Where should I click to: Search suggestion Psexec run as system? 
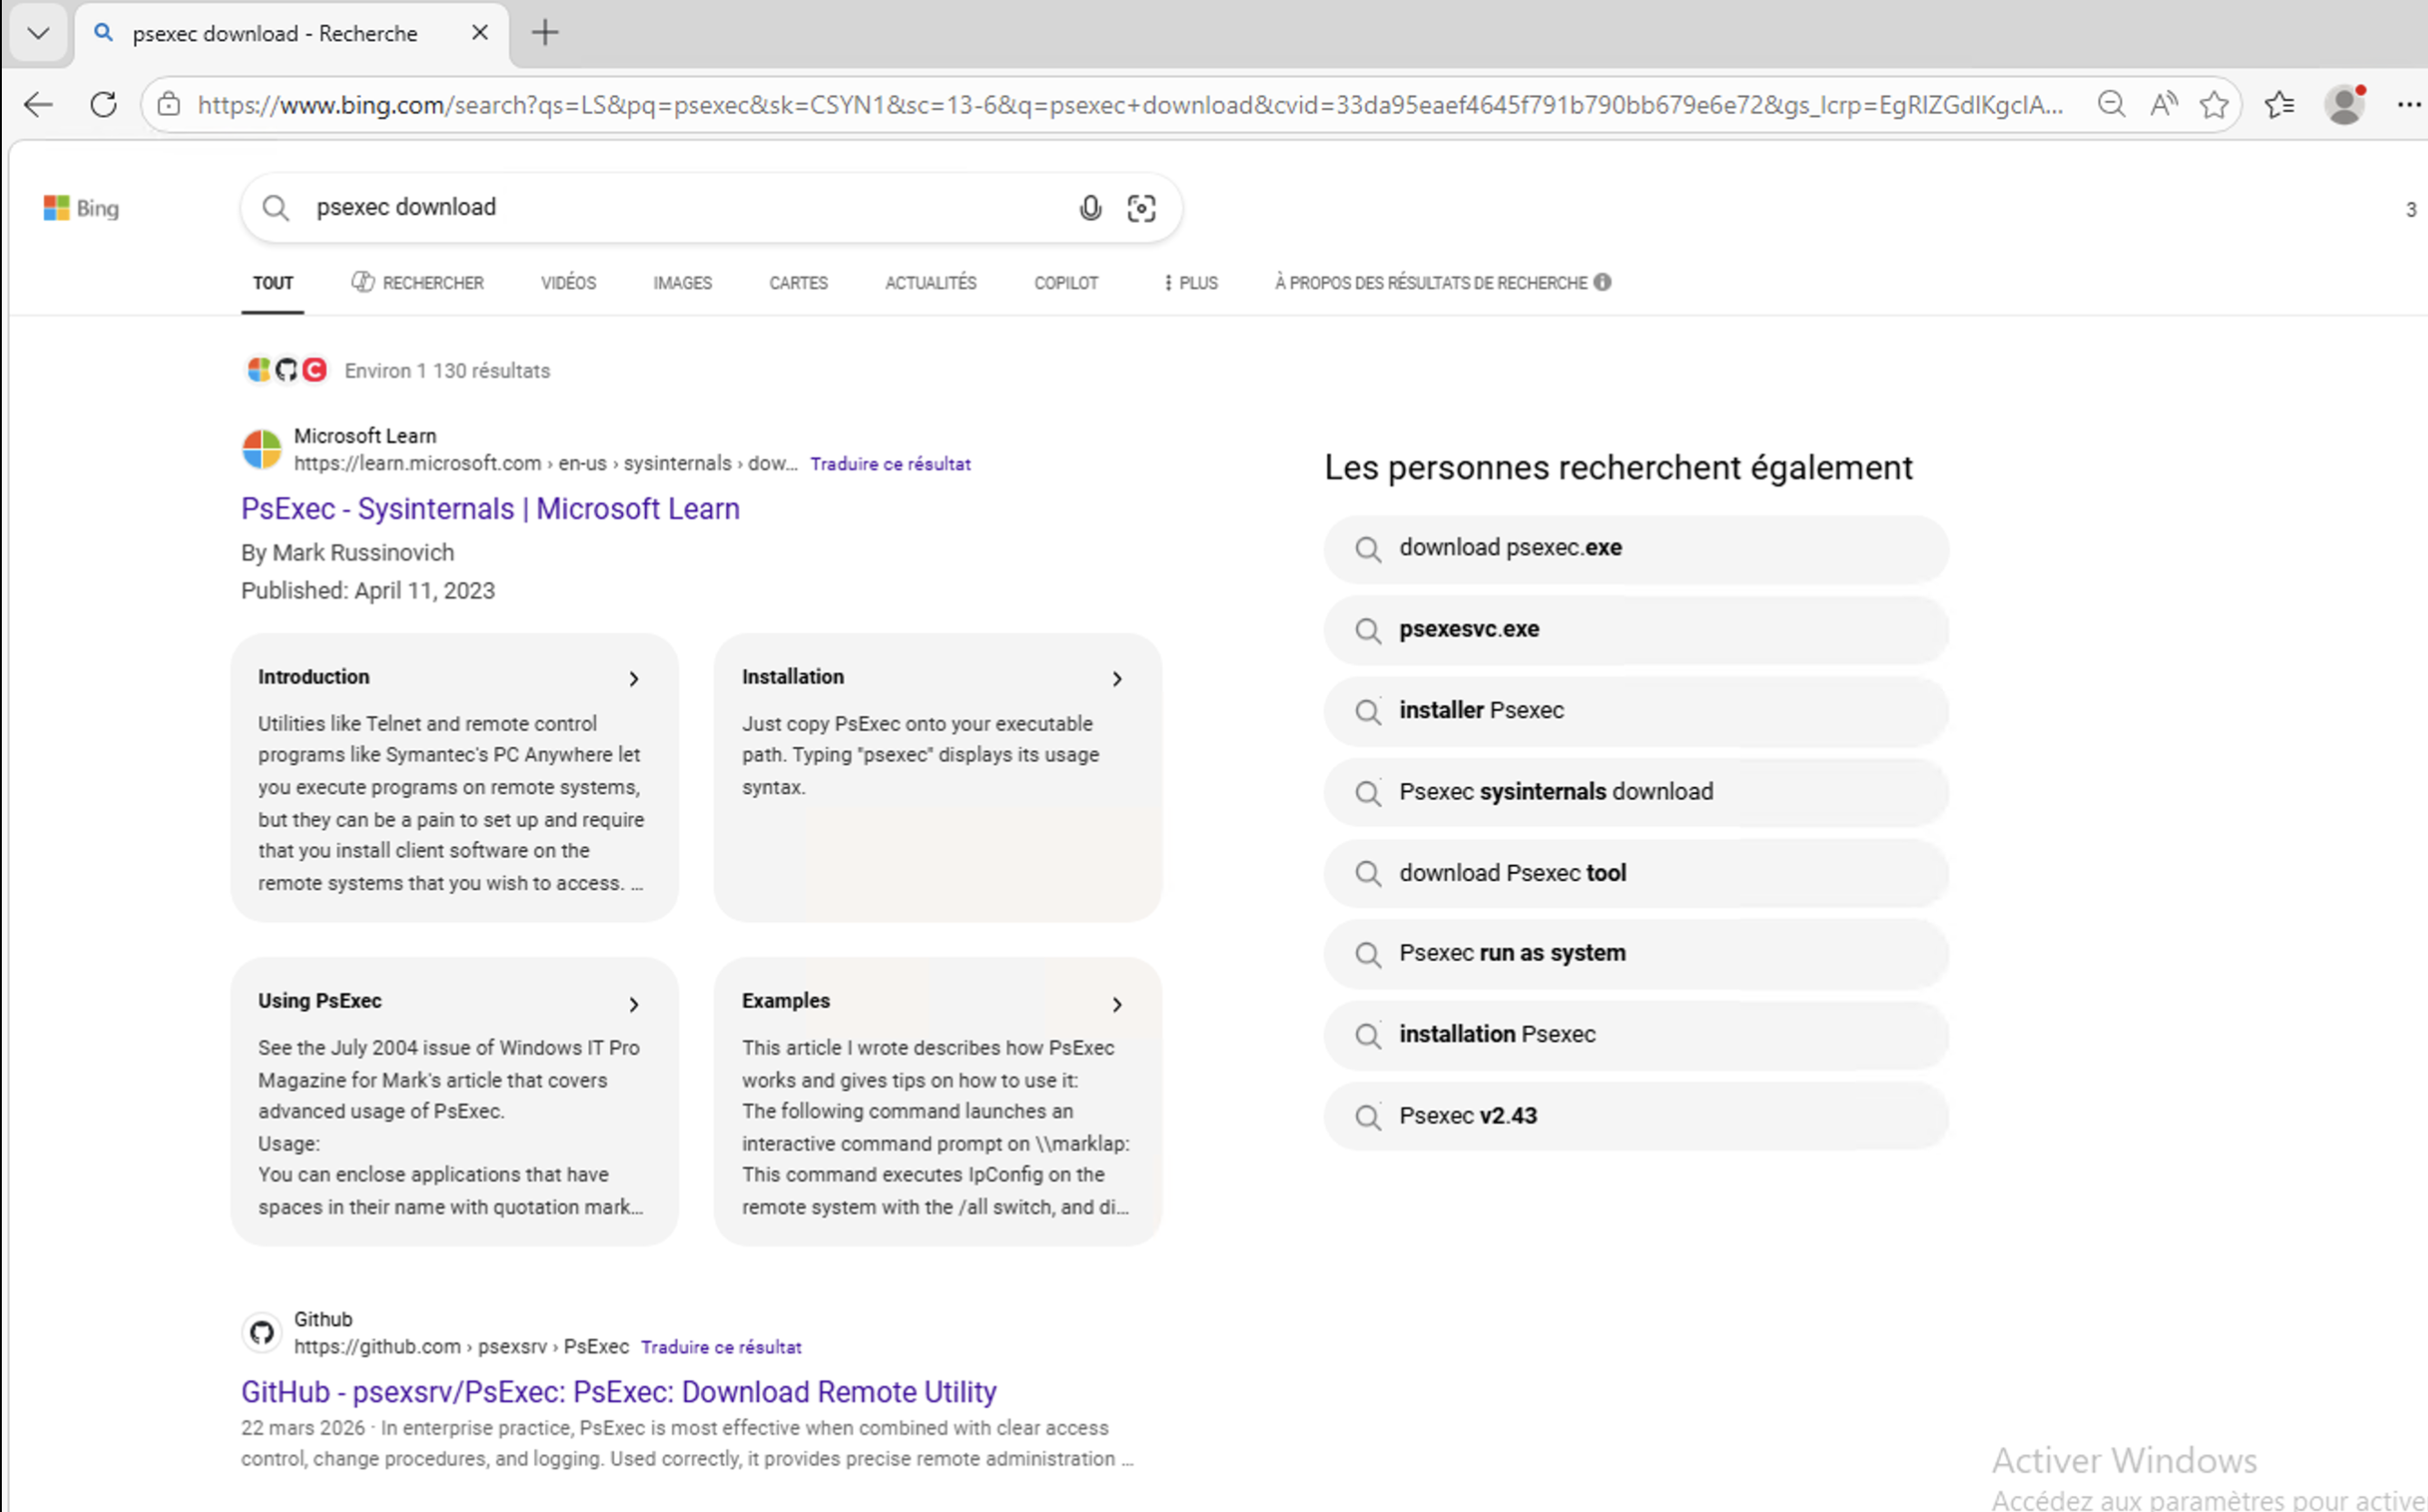pos(1636,954)
